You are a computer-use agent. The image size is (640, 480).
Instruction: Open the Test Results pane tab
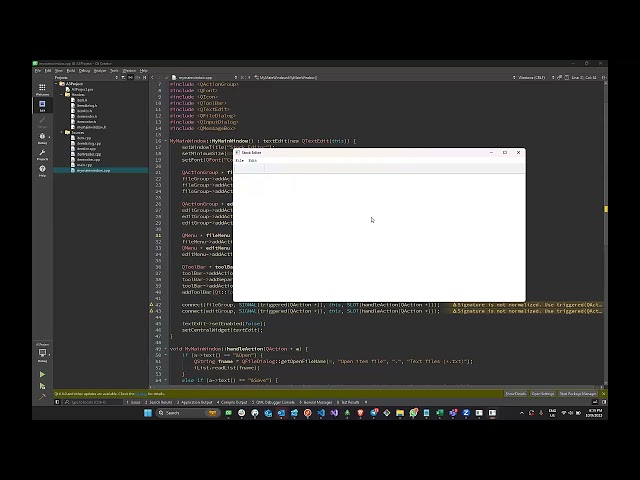[x=348, y=402]
